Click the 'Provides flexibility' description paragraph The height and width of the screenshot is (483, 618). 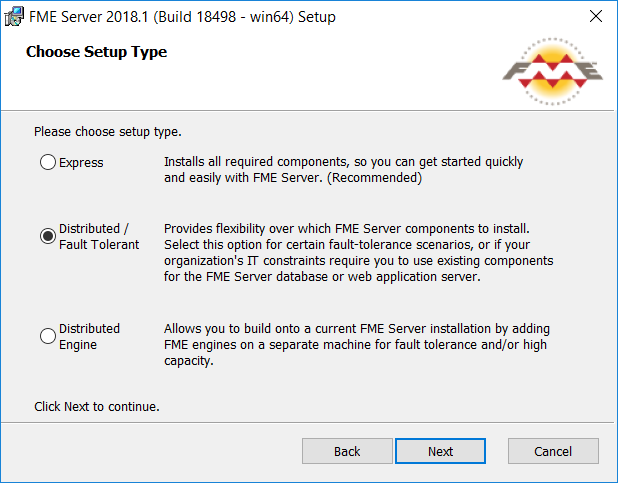[359, 252]
